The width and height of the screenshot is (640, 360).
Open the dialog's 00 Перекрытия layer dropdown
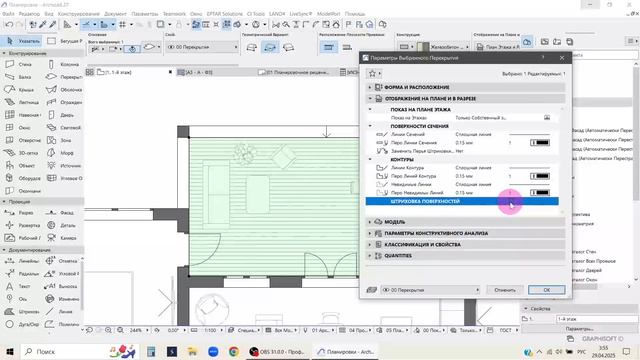(431, 290)
